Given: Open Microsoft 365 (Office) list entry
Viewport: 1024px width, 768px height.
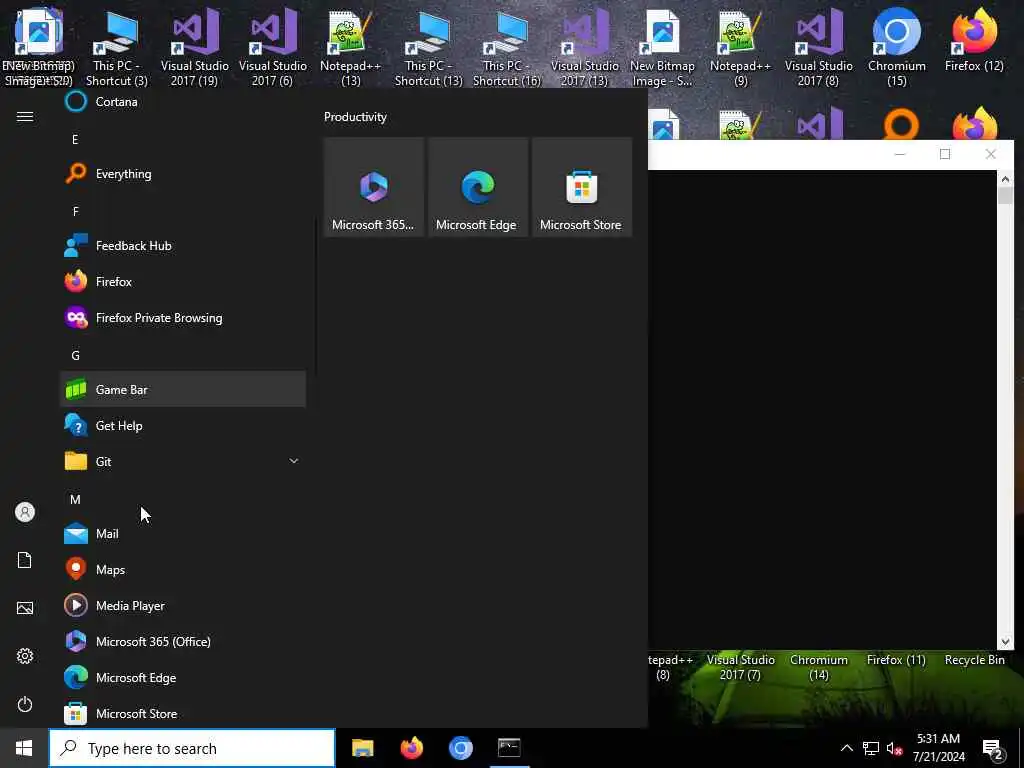Looking at the screenshot, I should 183,641.
